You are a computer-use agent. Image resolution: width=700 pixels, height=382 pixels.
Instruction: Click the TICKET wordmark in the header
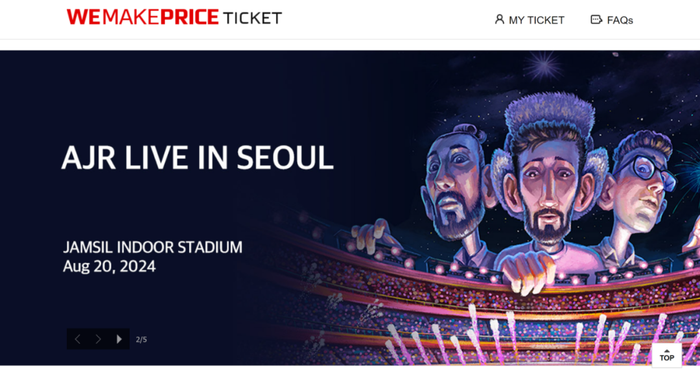[x=252, y=18]
